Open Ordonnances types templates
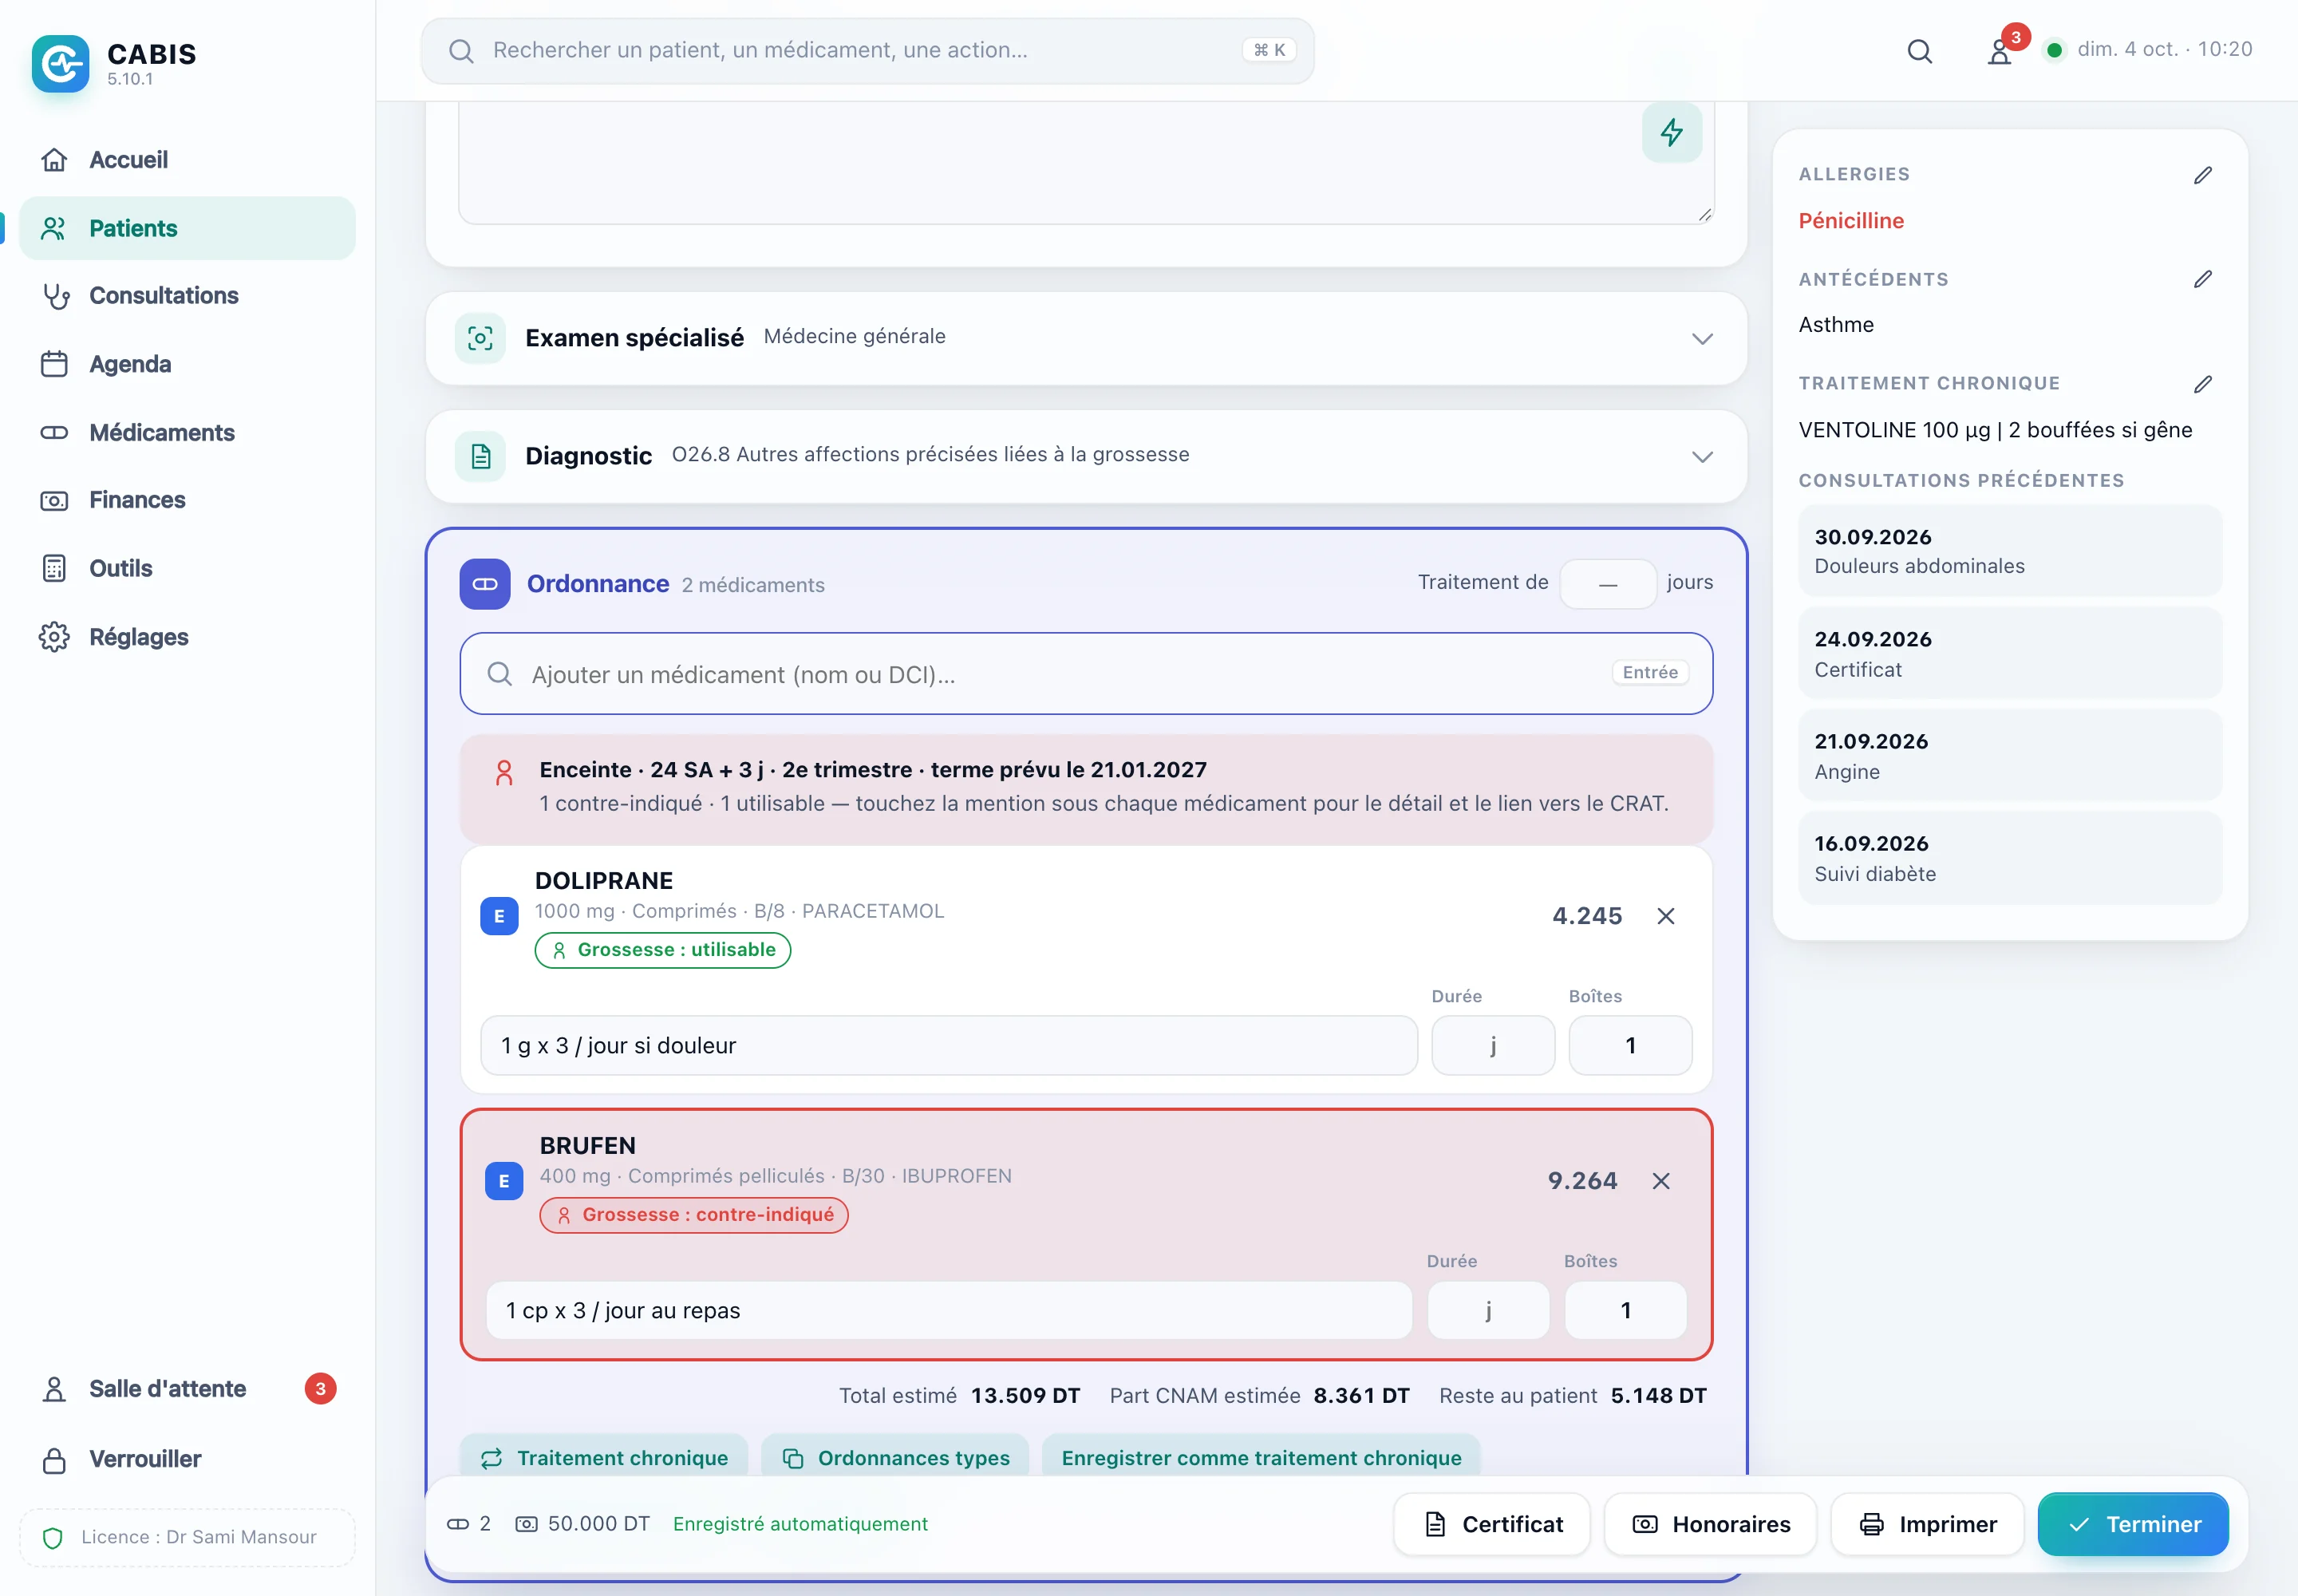The image size is (2298, 1596). 896,1457
